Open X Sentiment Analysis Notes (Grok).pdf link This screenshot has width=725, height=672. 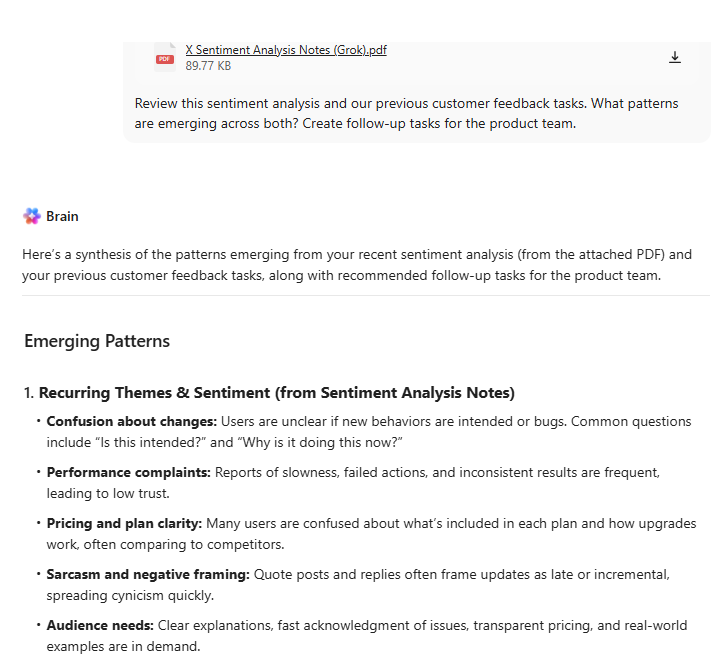point(285,50)
